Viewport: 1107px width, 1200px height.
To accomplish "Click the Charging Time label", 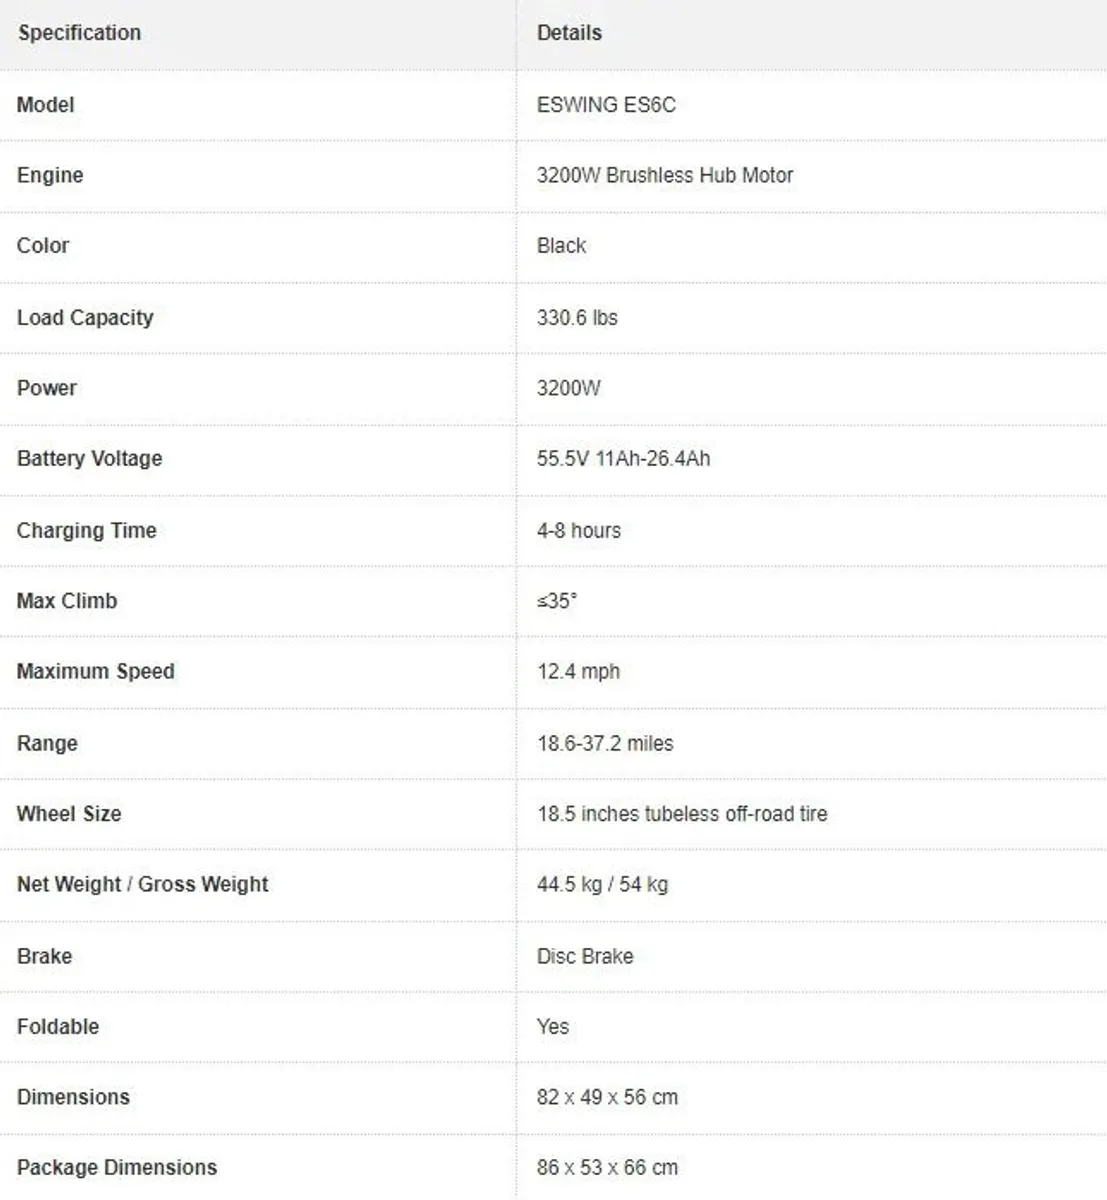I will [87, 531].
